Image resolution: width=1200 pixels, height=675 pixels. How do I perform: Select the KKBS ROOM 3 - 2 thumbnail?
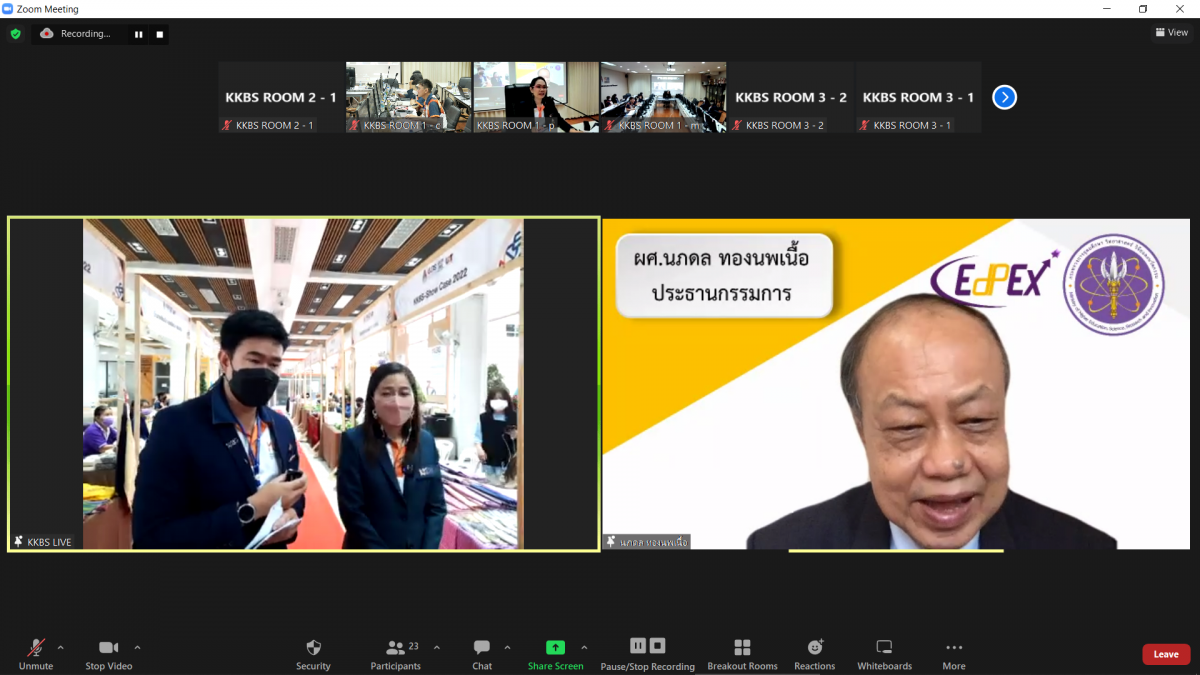(790, 97)
